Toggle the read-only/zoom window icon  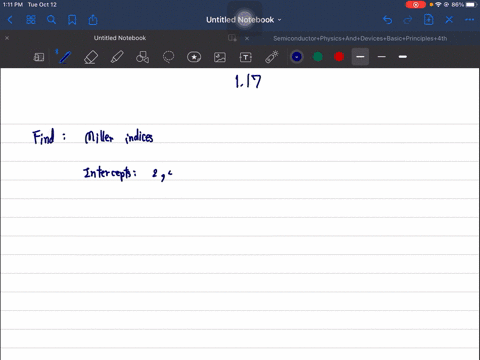coord(39,57)
